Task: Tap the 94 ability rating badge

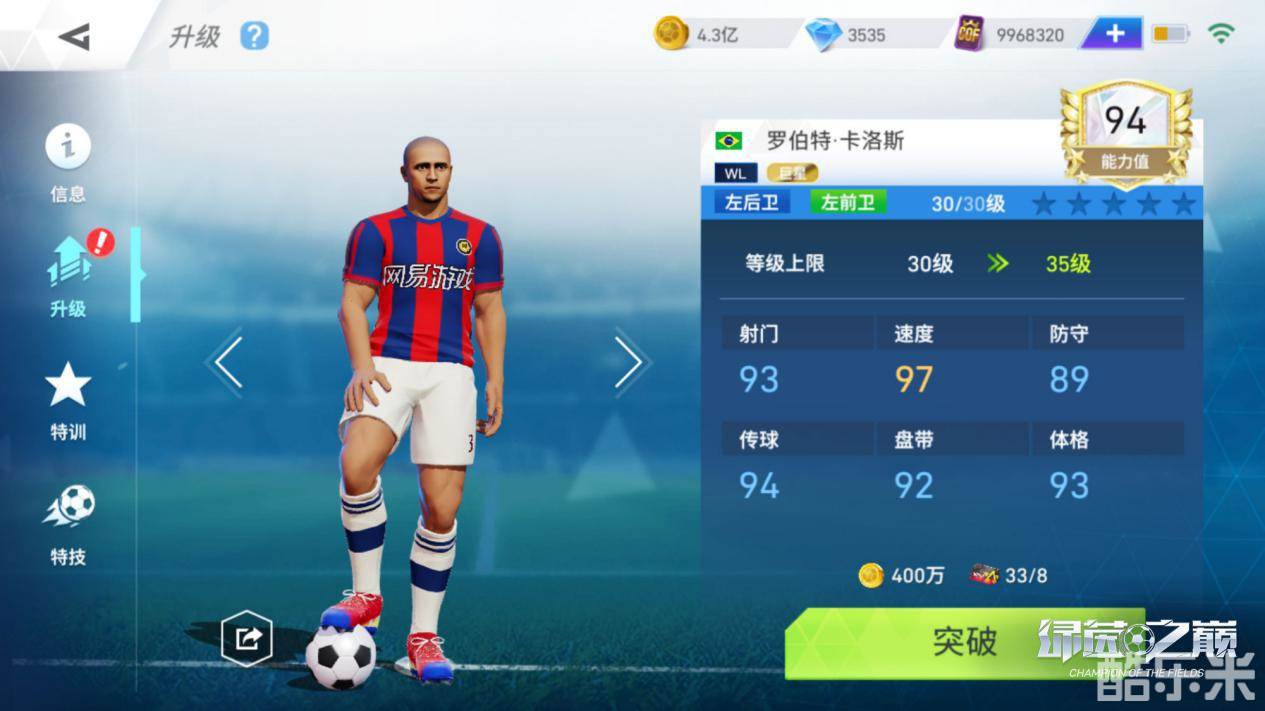Action: click(x=1125, y=134)
